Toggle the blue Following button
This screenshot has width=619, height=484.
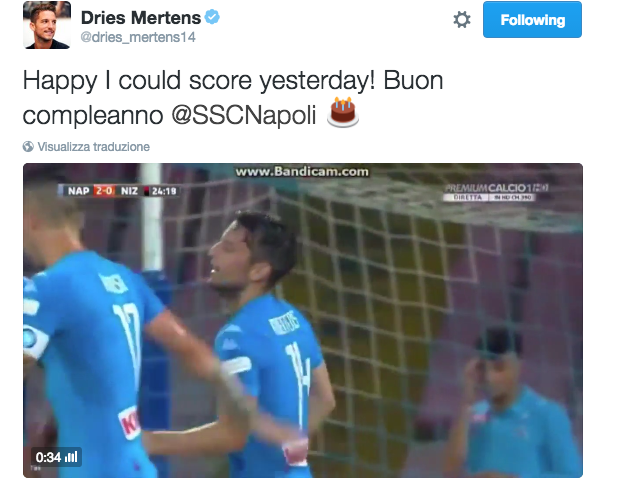click(x=532, y=20)
